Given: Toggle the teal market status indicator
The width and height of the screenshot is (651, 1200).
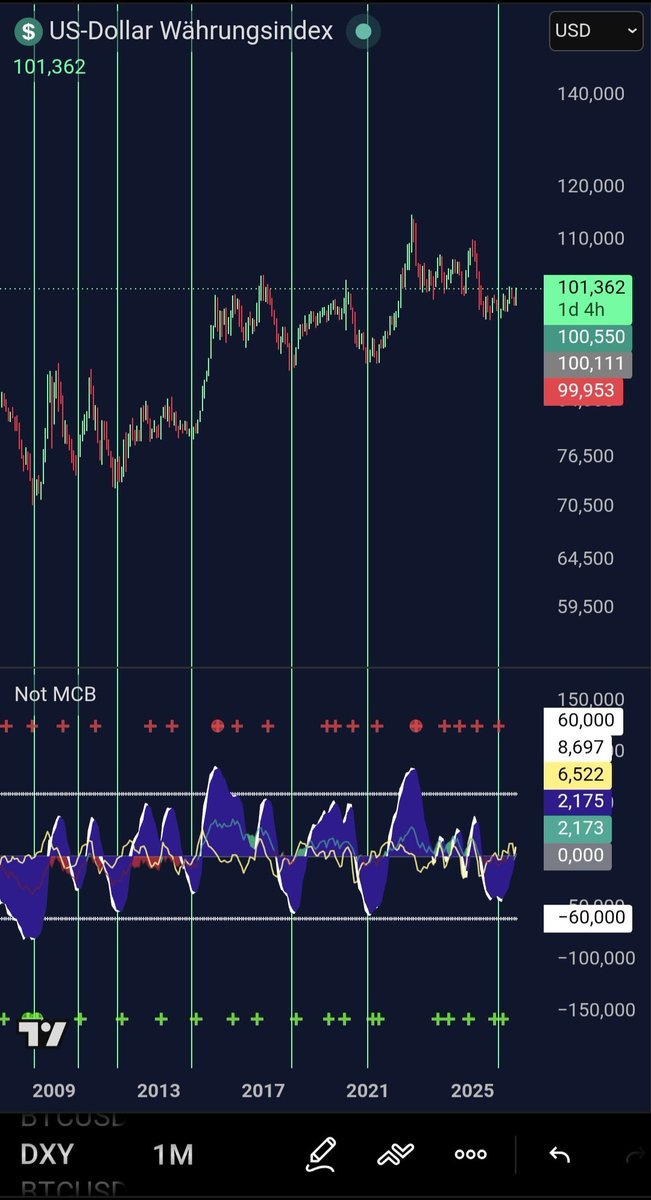Looking at the screenshot, I should [363, 32].
